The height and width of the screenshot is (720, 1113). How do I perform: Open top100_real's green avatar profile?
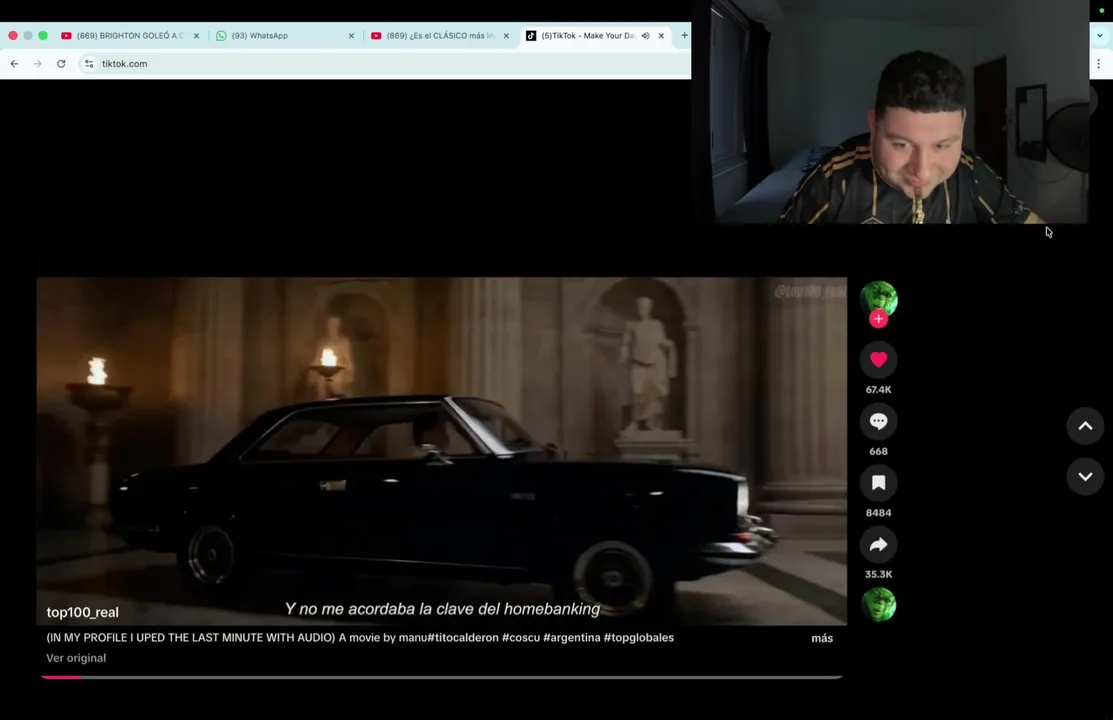tap(879, 298)
